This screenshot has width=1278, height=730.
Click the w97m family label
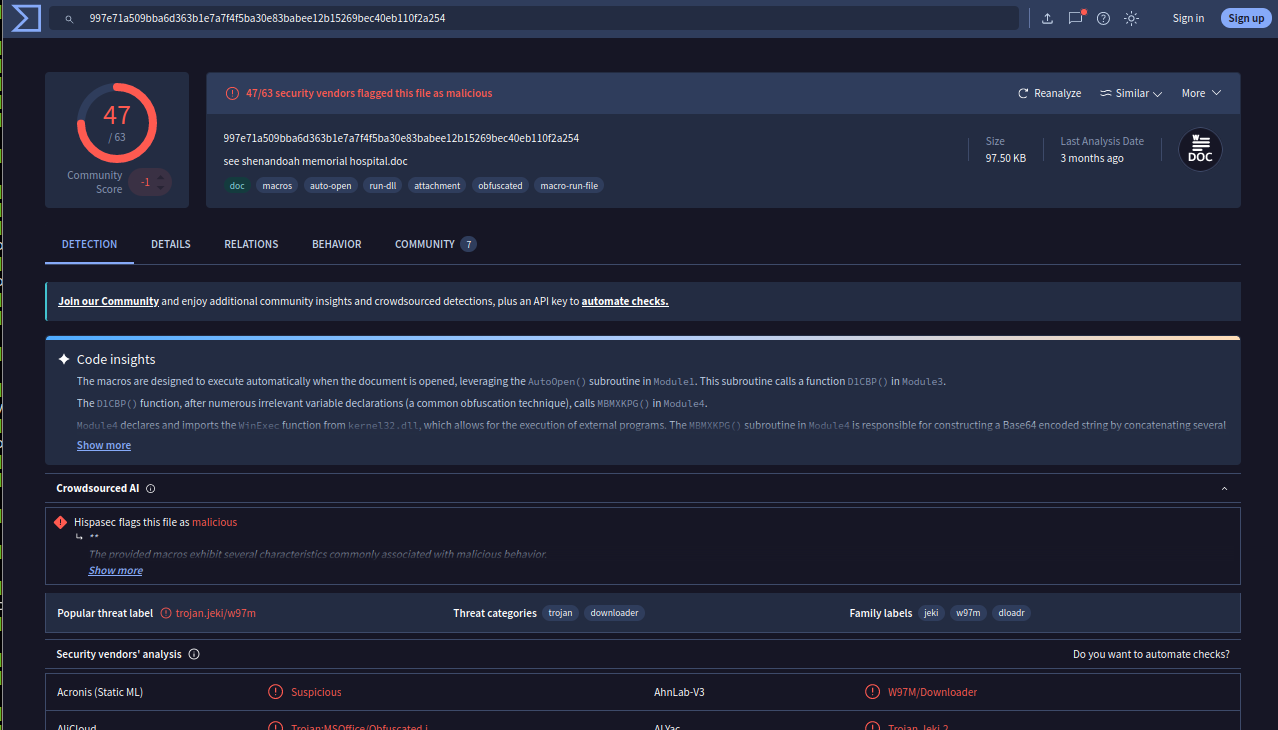(x=968, y=613)
